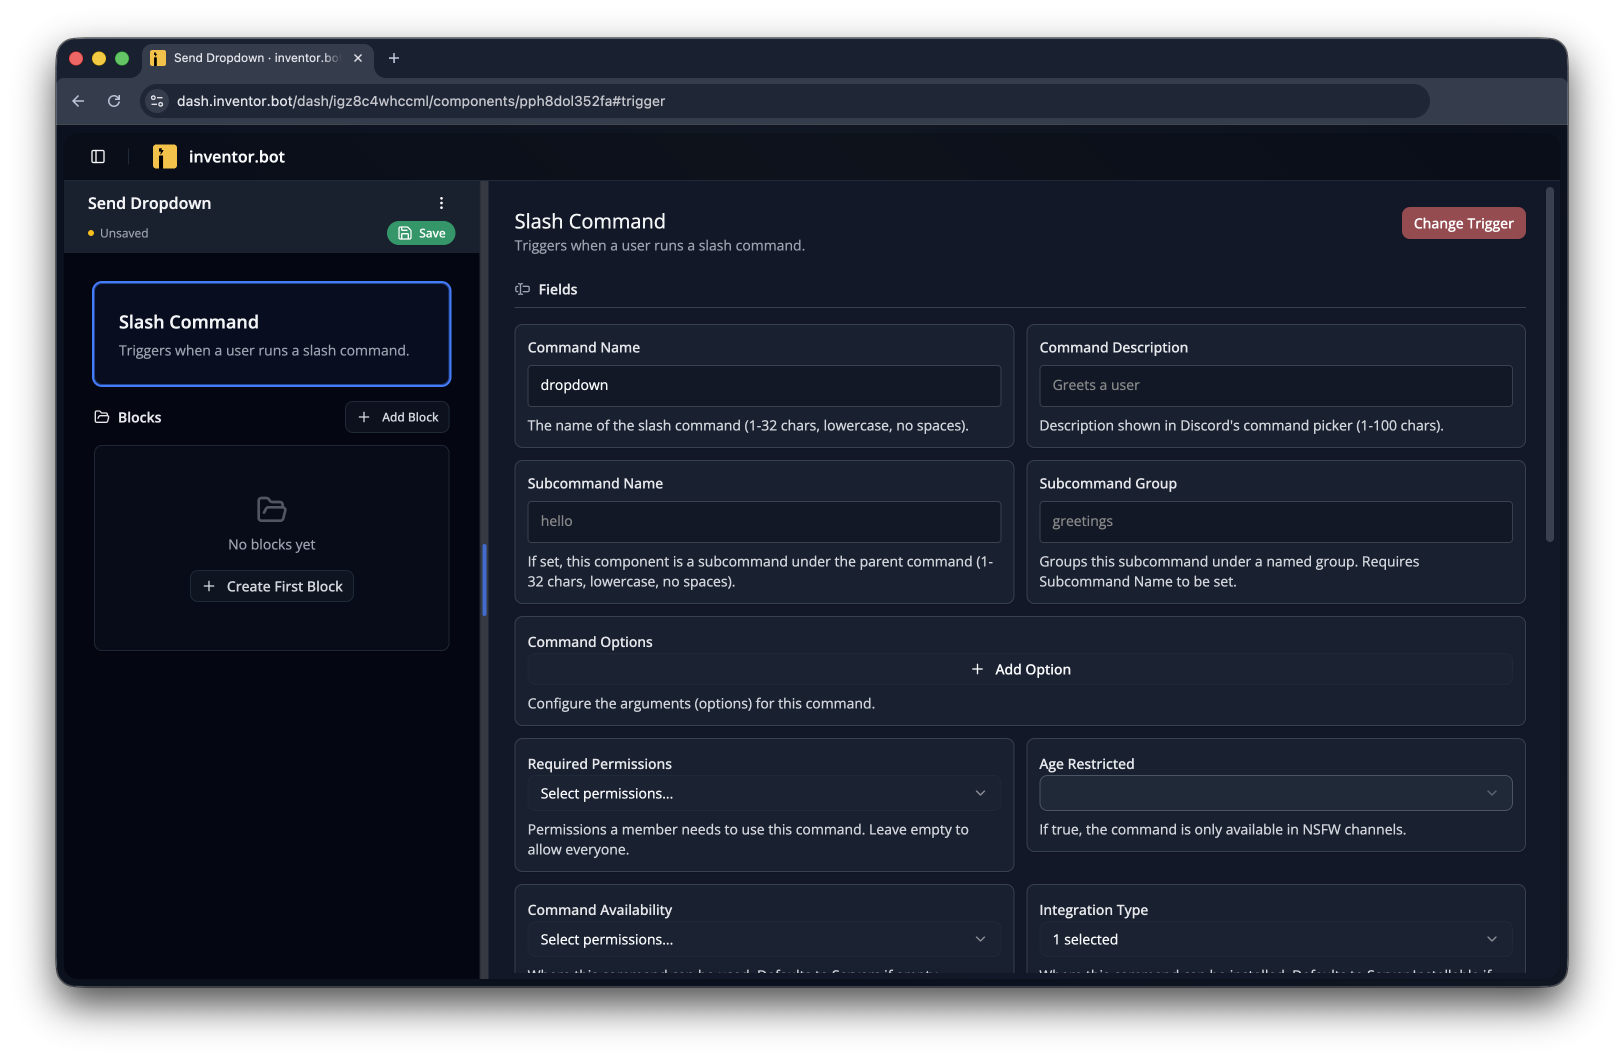Close the Send Dropdown browser tab
The height and width of the screenshot is (1061, 1624).
tap(358, 58)
